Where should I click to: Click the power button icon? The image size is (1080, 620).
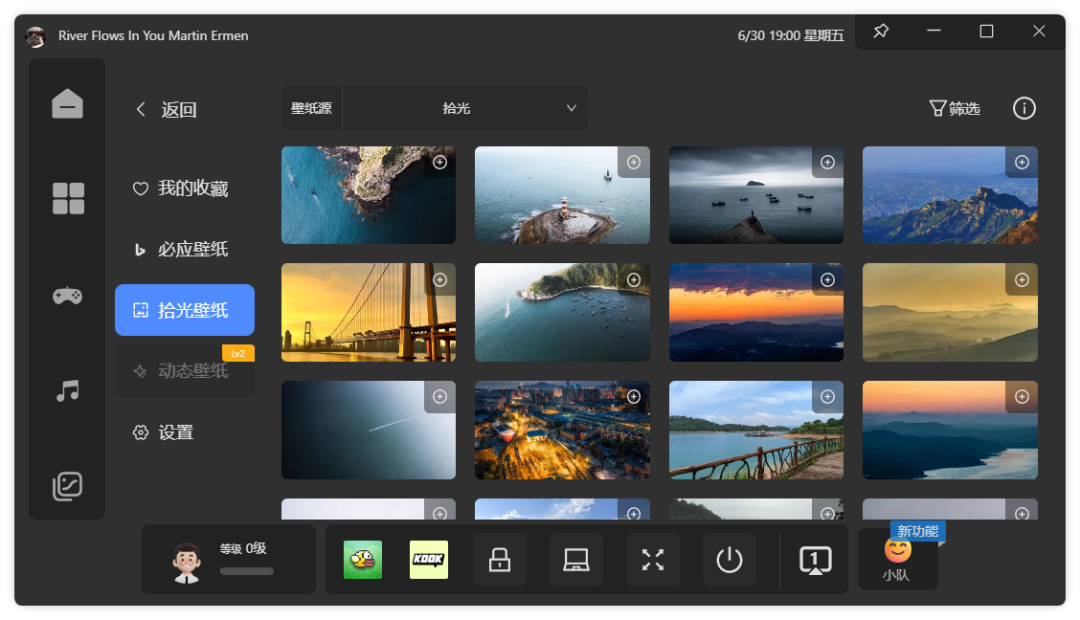click(729, 560)
